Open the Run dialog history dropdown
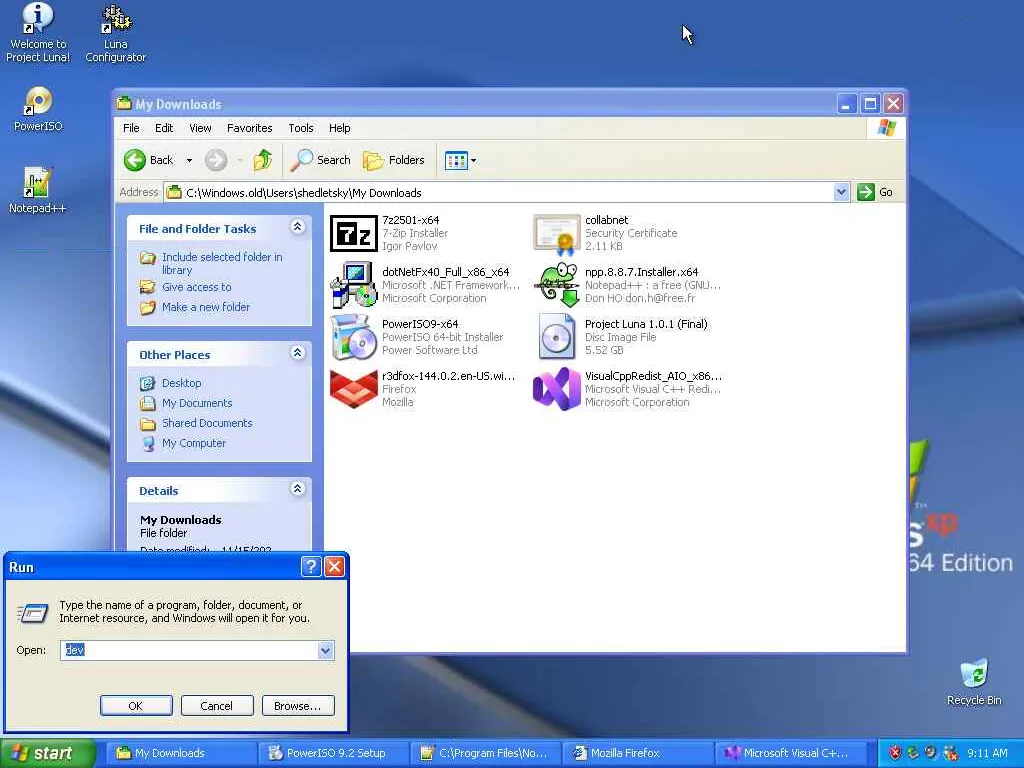Viewport: 1024px width, 768px height. coord(325,650)
